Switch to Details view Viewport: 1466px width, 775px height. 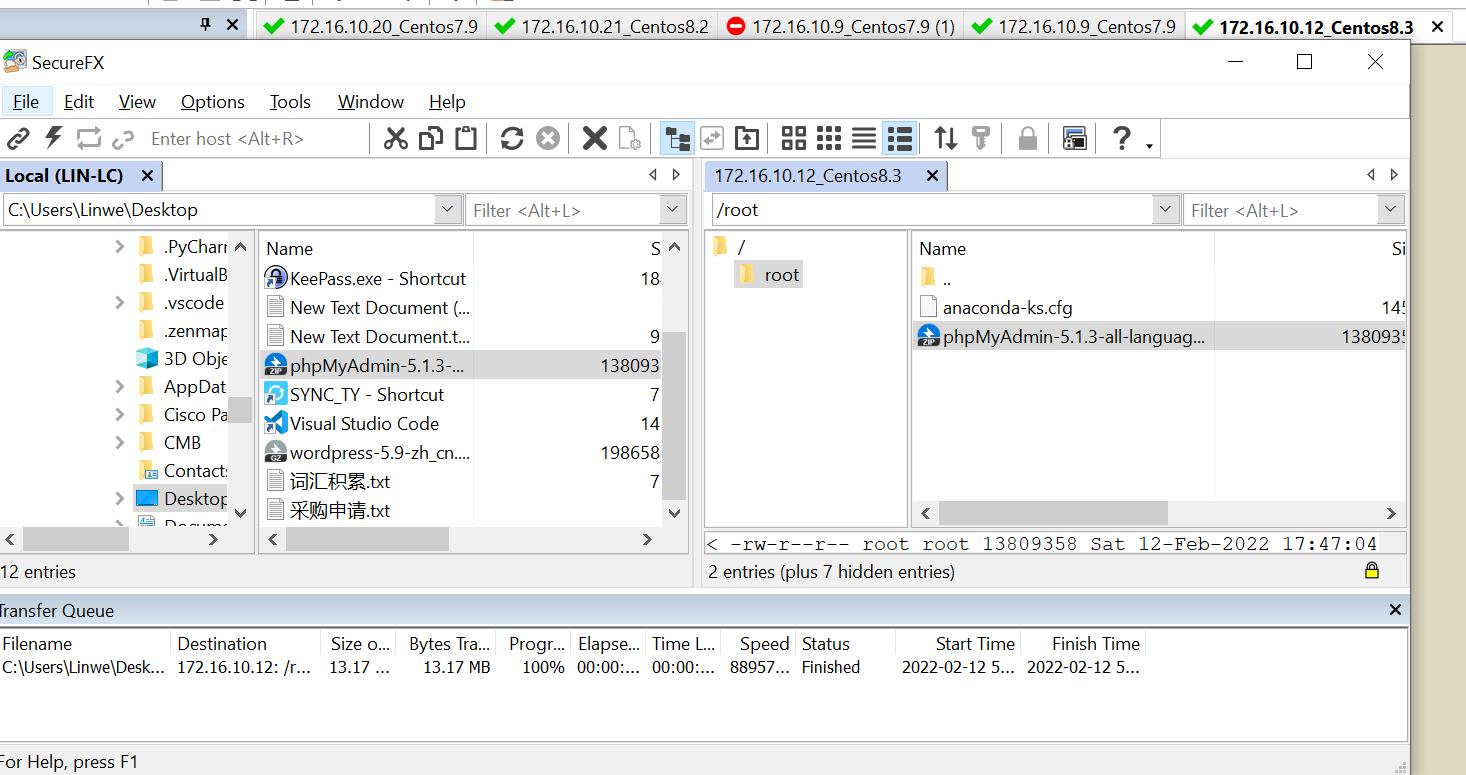(x=900, y=138)
